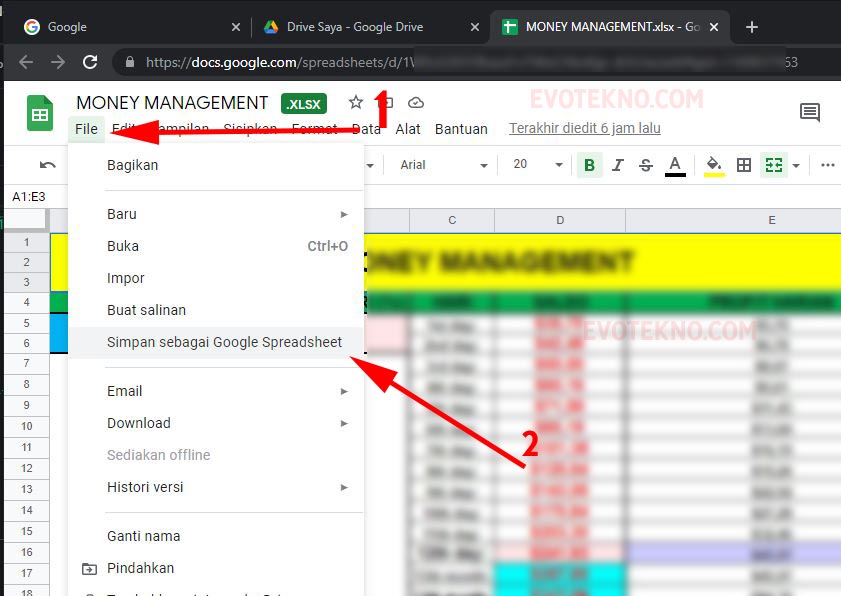Click the Terakhir diedit 6 jam lalu link
Viewport: 841px width, 596px height.
tap(586, 128)
